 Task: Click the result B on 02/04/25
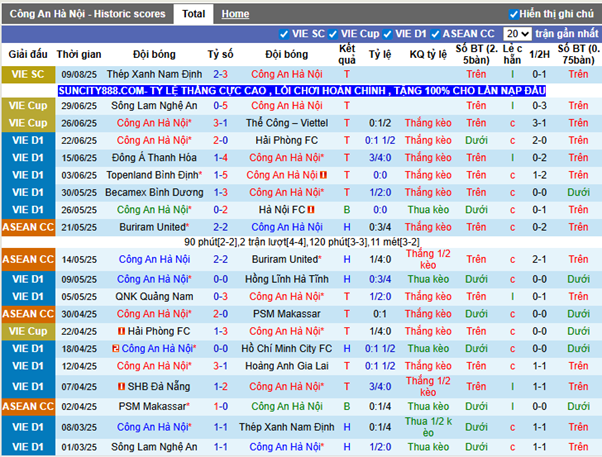coord(347,407)
